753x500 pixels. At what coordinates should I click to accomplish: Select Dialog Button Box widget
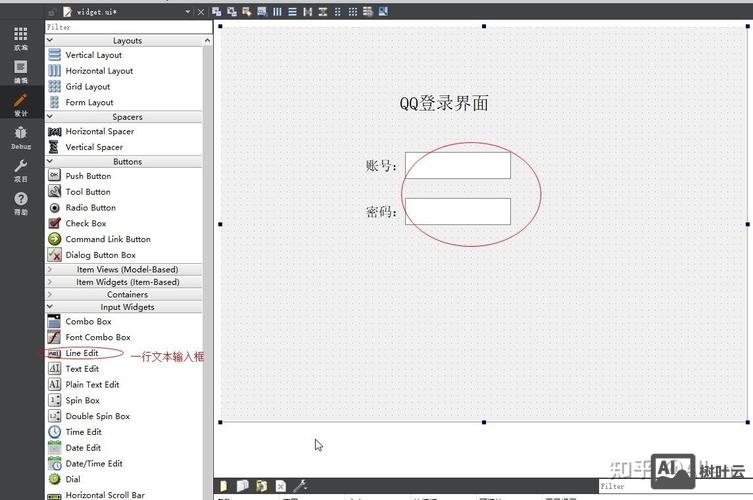(x=124, y=255)
